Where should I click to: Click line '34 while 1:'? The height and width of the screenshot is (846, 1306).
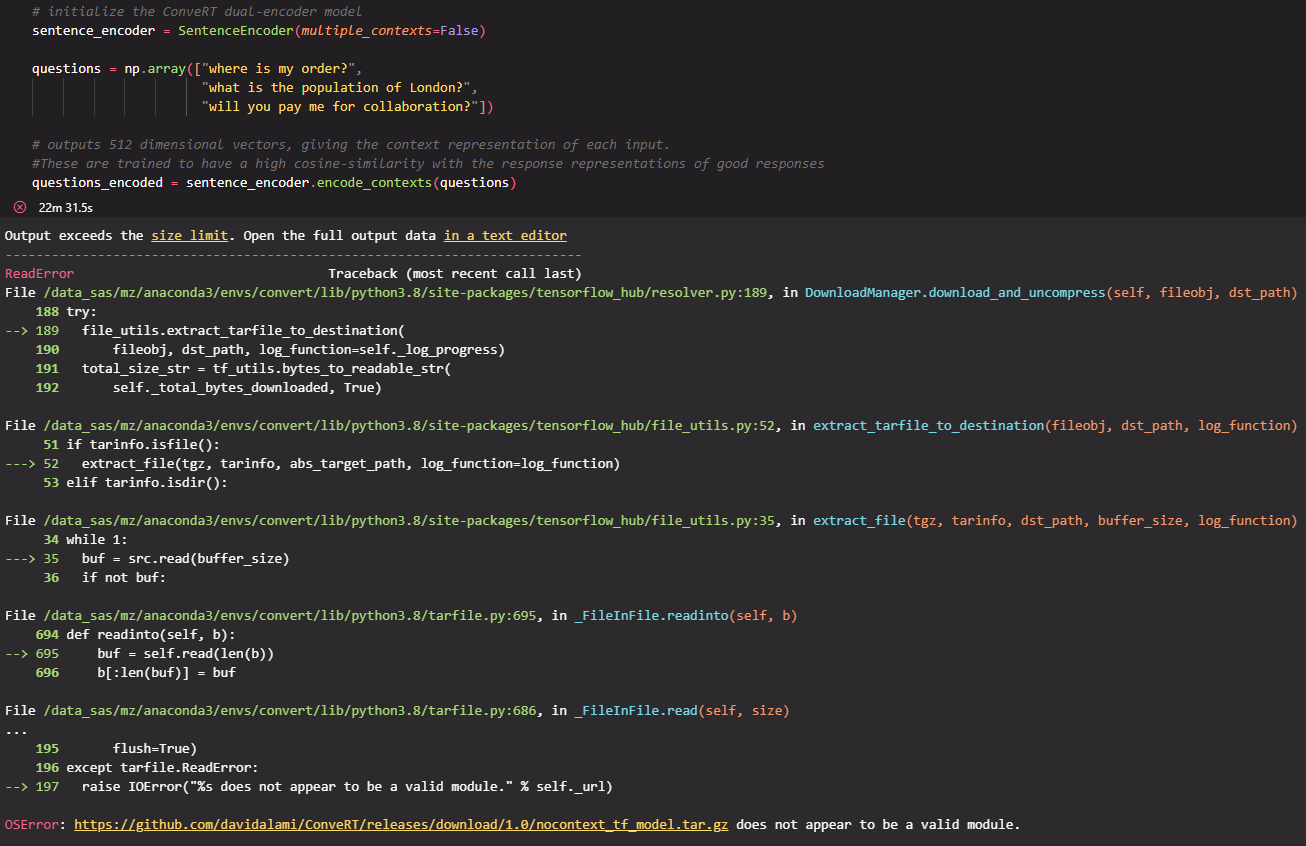click(x=85, y=540)
